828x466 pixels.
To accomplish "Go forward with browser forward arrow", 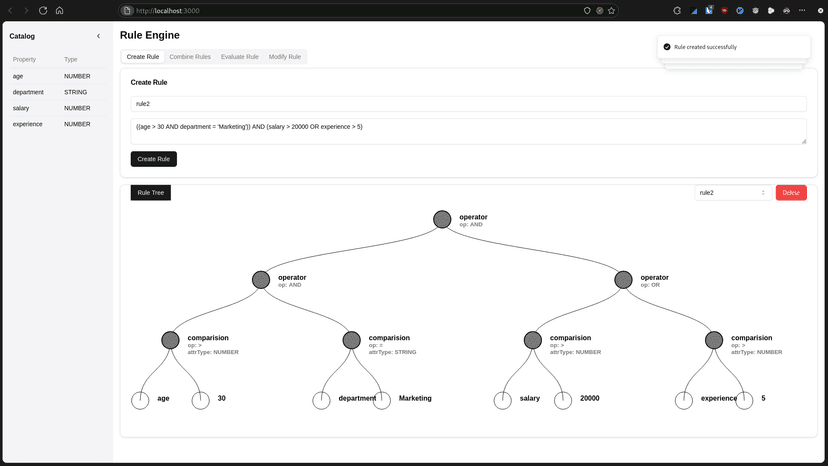I will tap(26, 11).
